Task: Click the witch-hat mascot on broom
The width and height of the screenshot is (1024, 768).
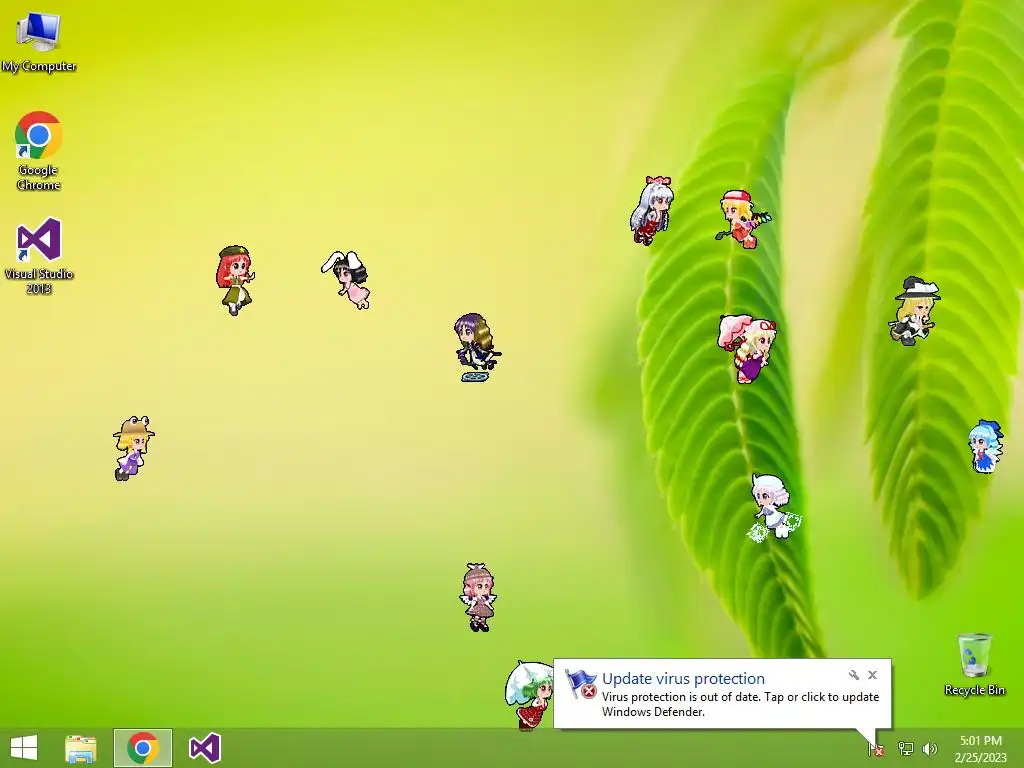Action: point(914,311)
